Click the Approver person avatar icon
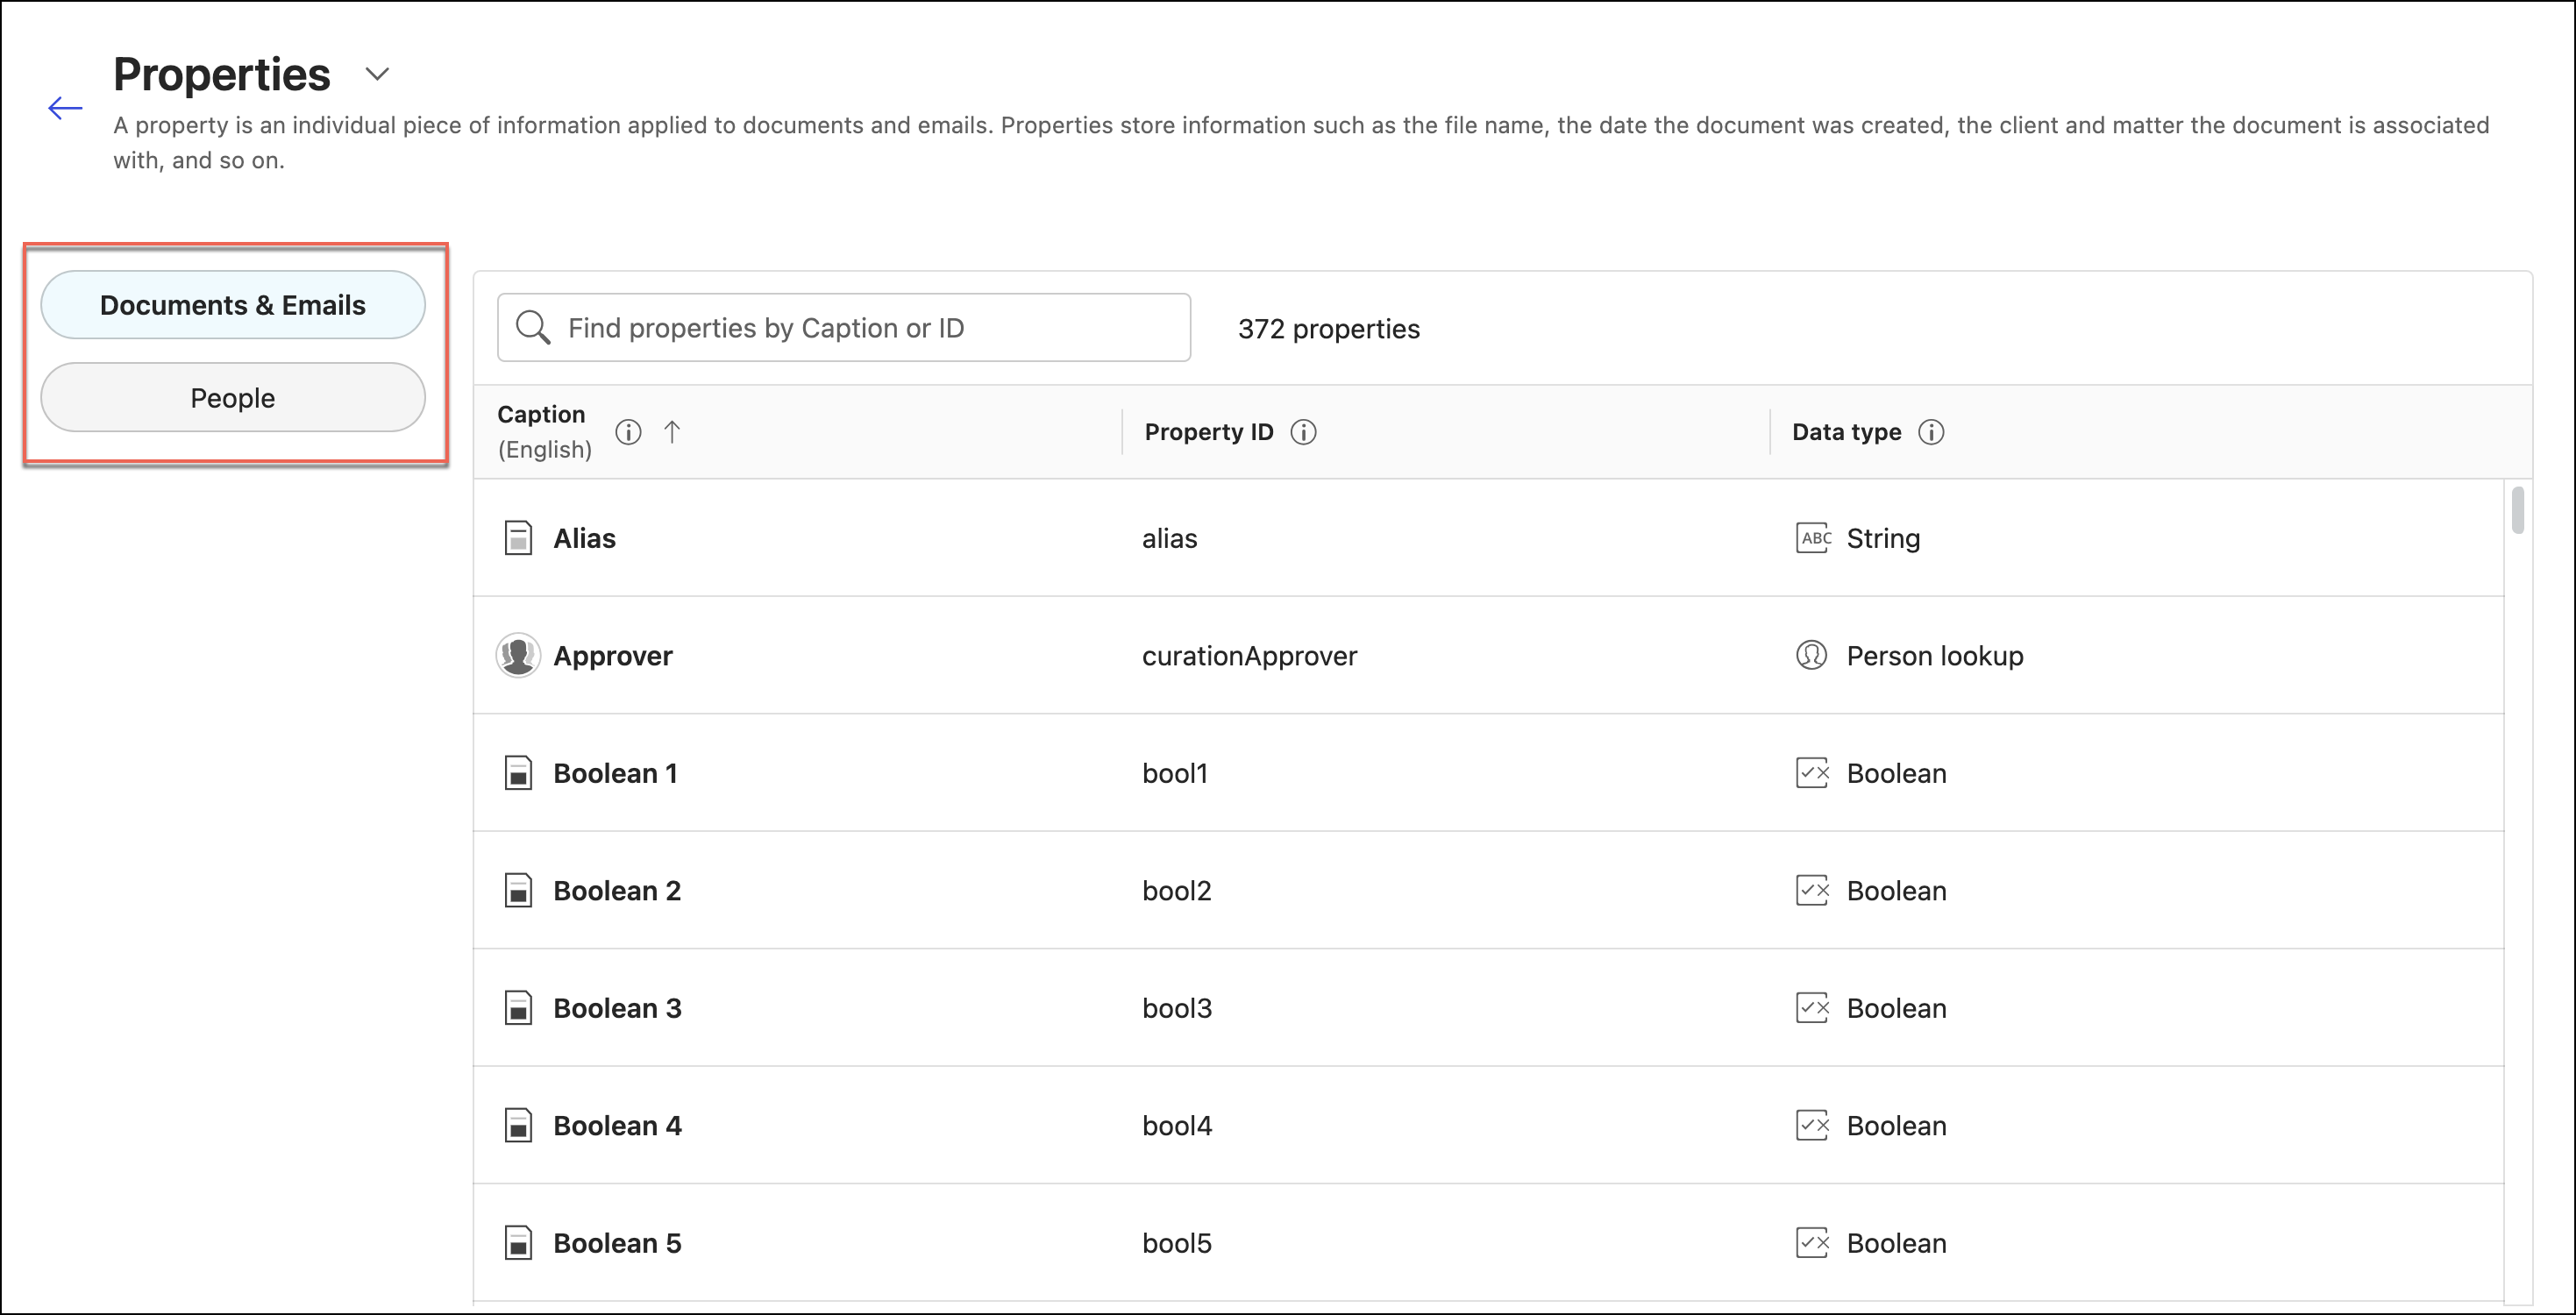Image resolution: width=2576 pixels, height=1315 pixels. tap(518, 656)
